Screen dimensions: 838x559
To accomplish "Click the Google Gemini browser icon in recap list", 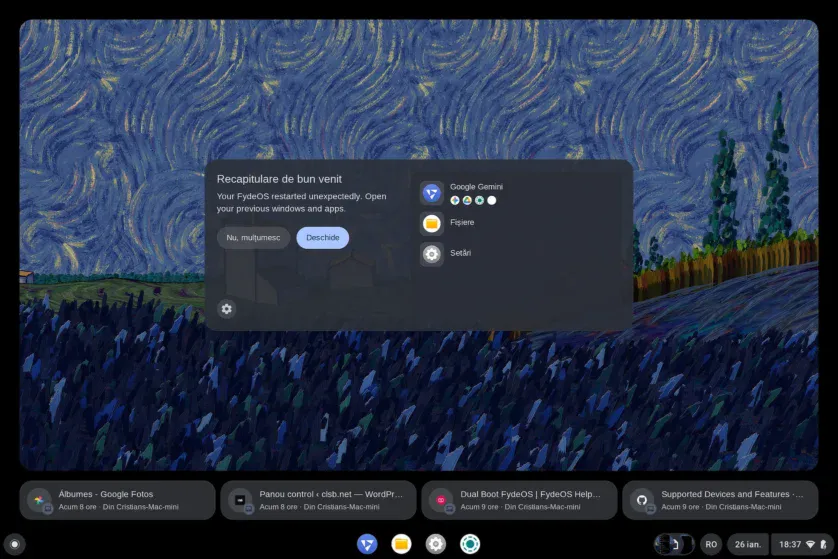I will pyautogui.click(x=431, y=193).
